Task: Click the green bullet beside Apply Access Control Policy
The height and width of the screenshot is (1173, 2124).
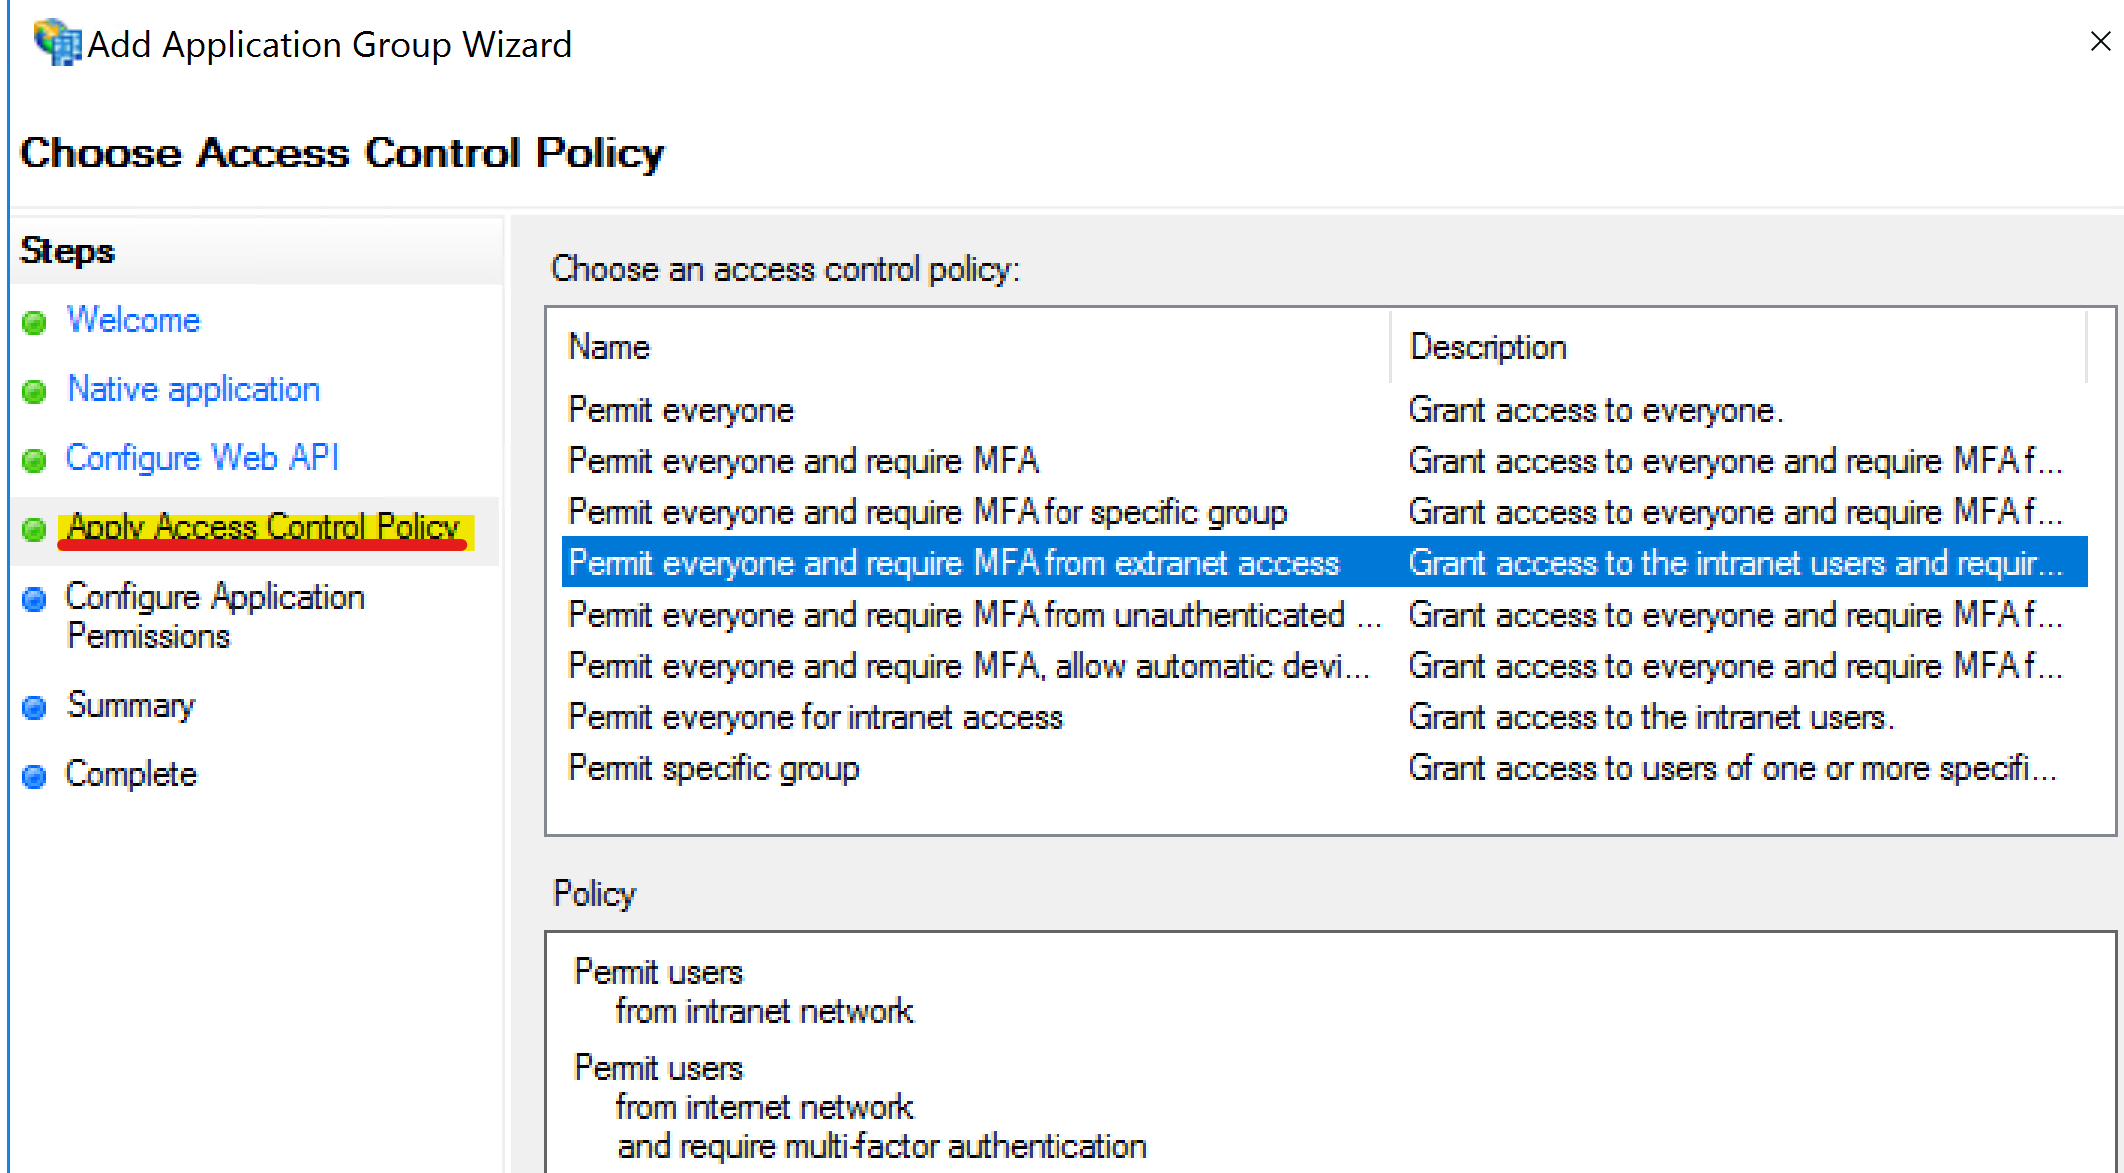Action: 34,530
